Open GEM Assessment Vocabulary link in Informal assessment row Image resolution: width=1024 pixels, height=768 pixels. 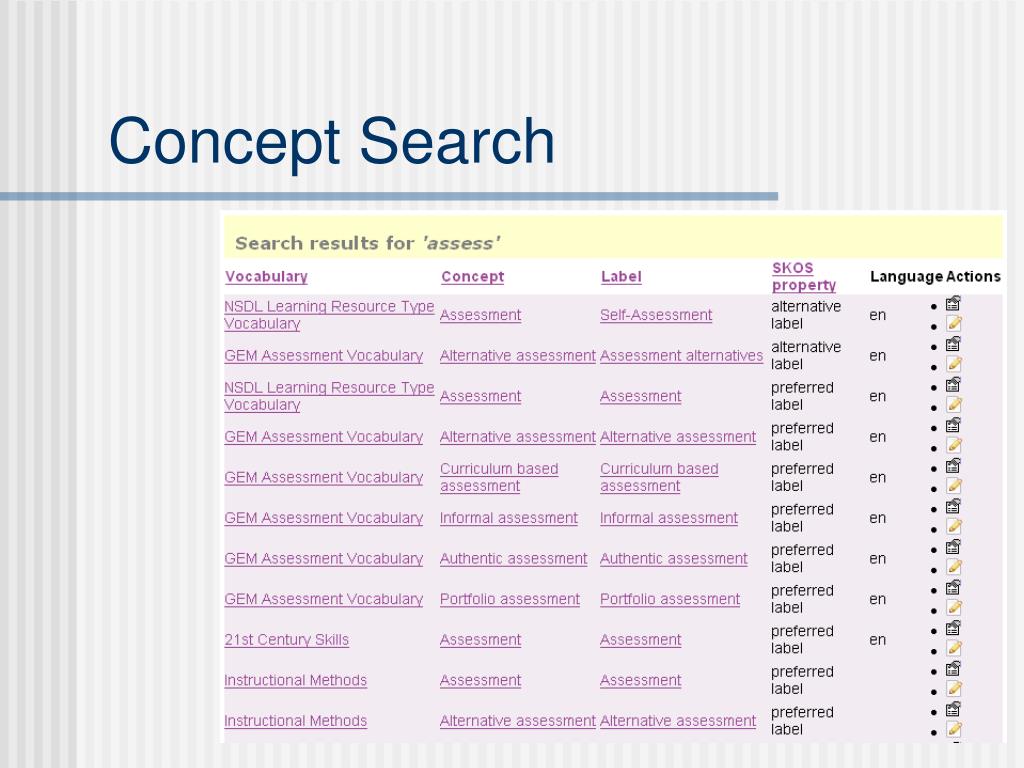[323, 518]
